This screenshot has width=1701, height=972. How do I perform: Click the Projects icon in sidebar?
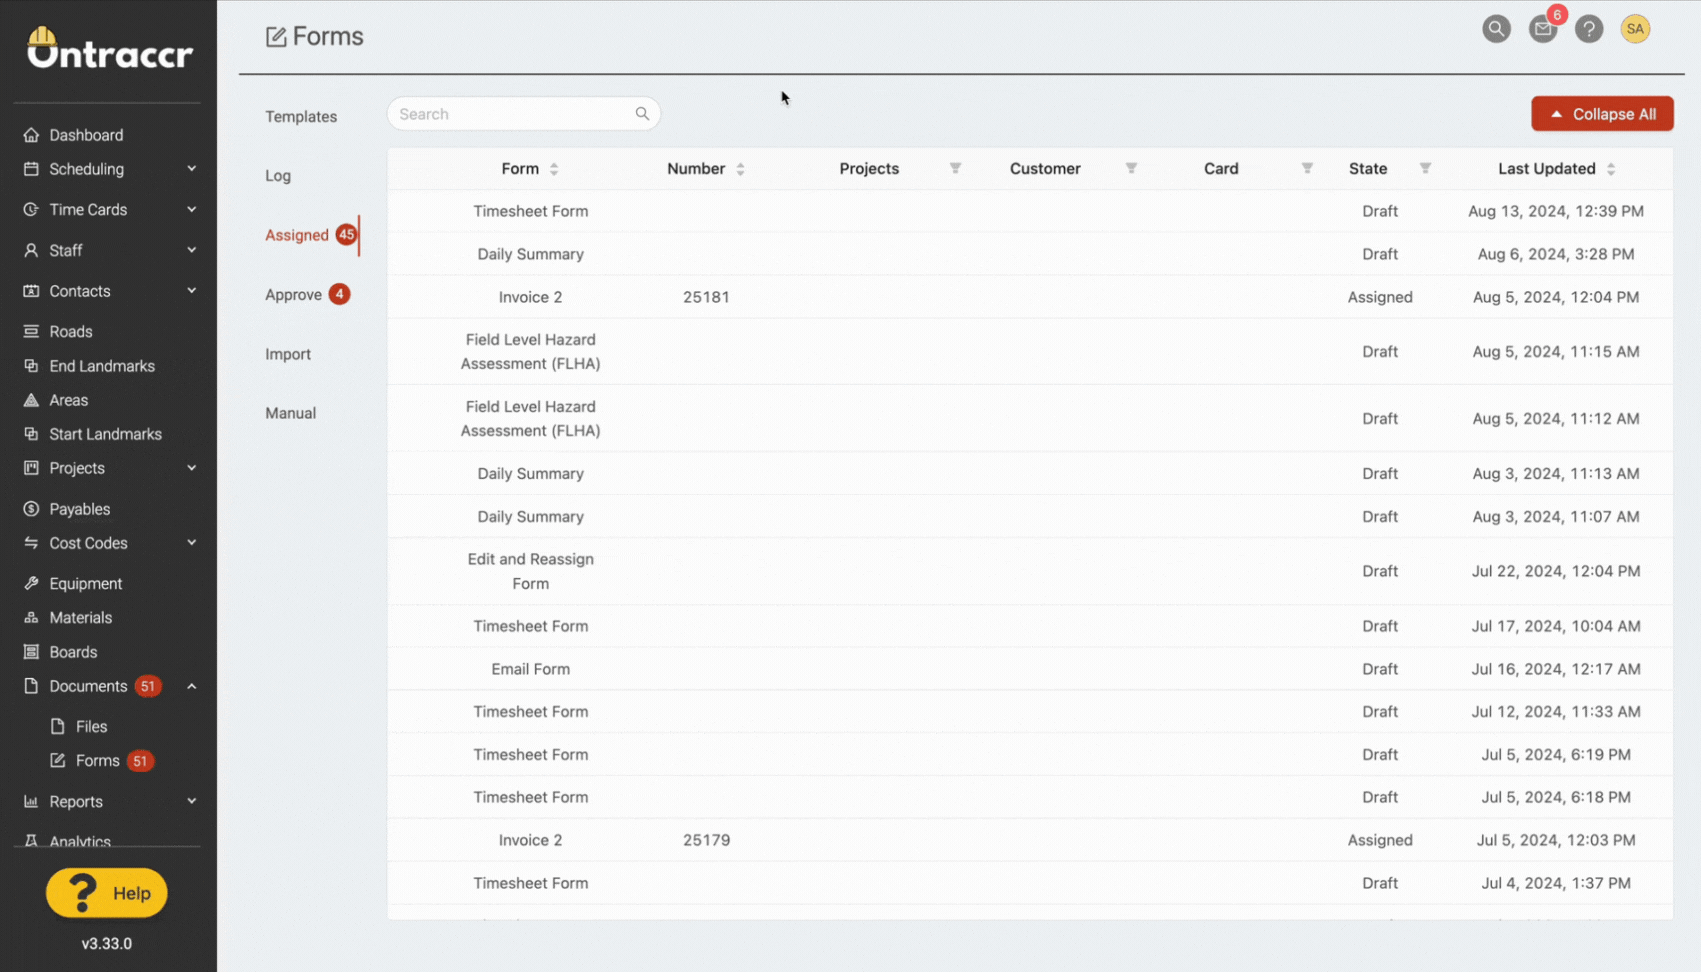click(x=31, y=468)
